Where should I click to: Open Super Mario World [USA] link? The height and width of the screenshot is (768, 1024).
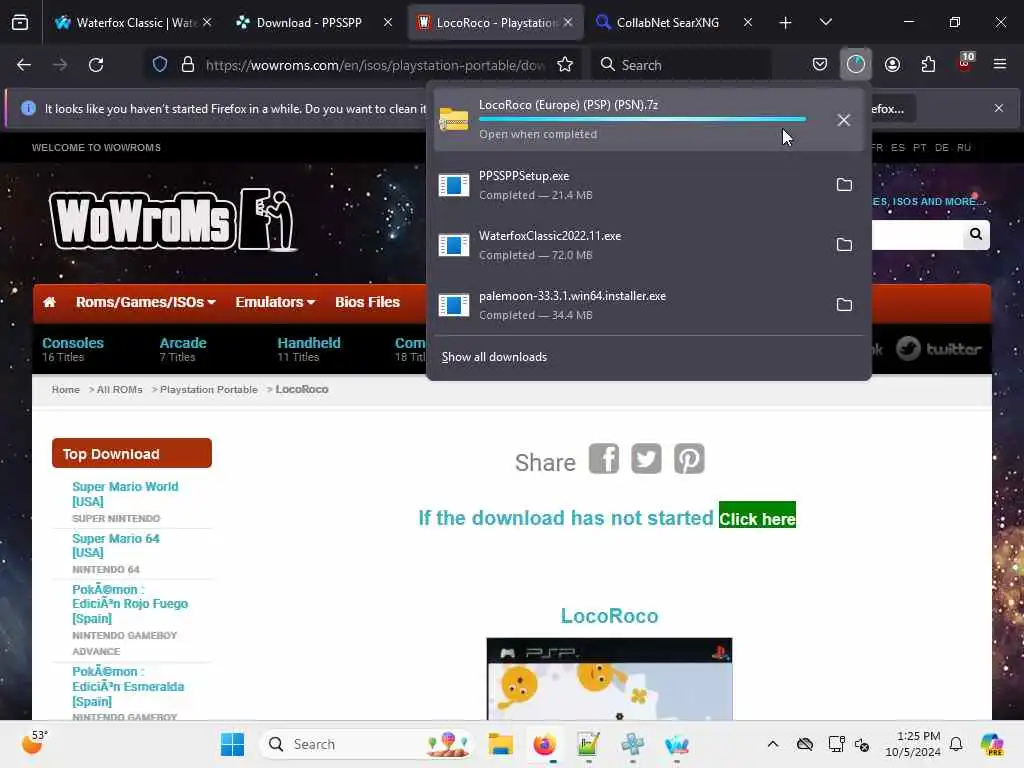(x=125, y=494)
